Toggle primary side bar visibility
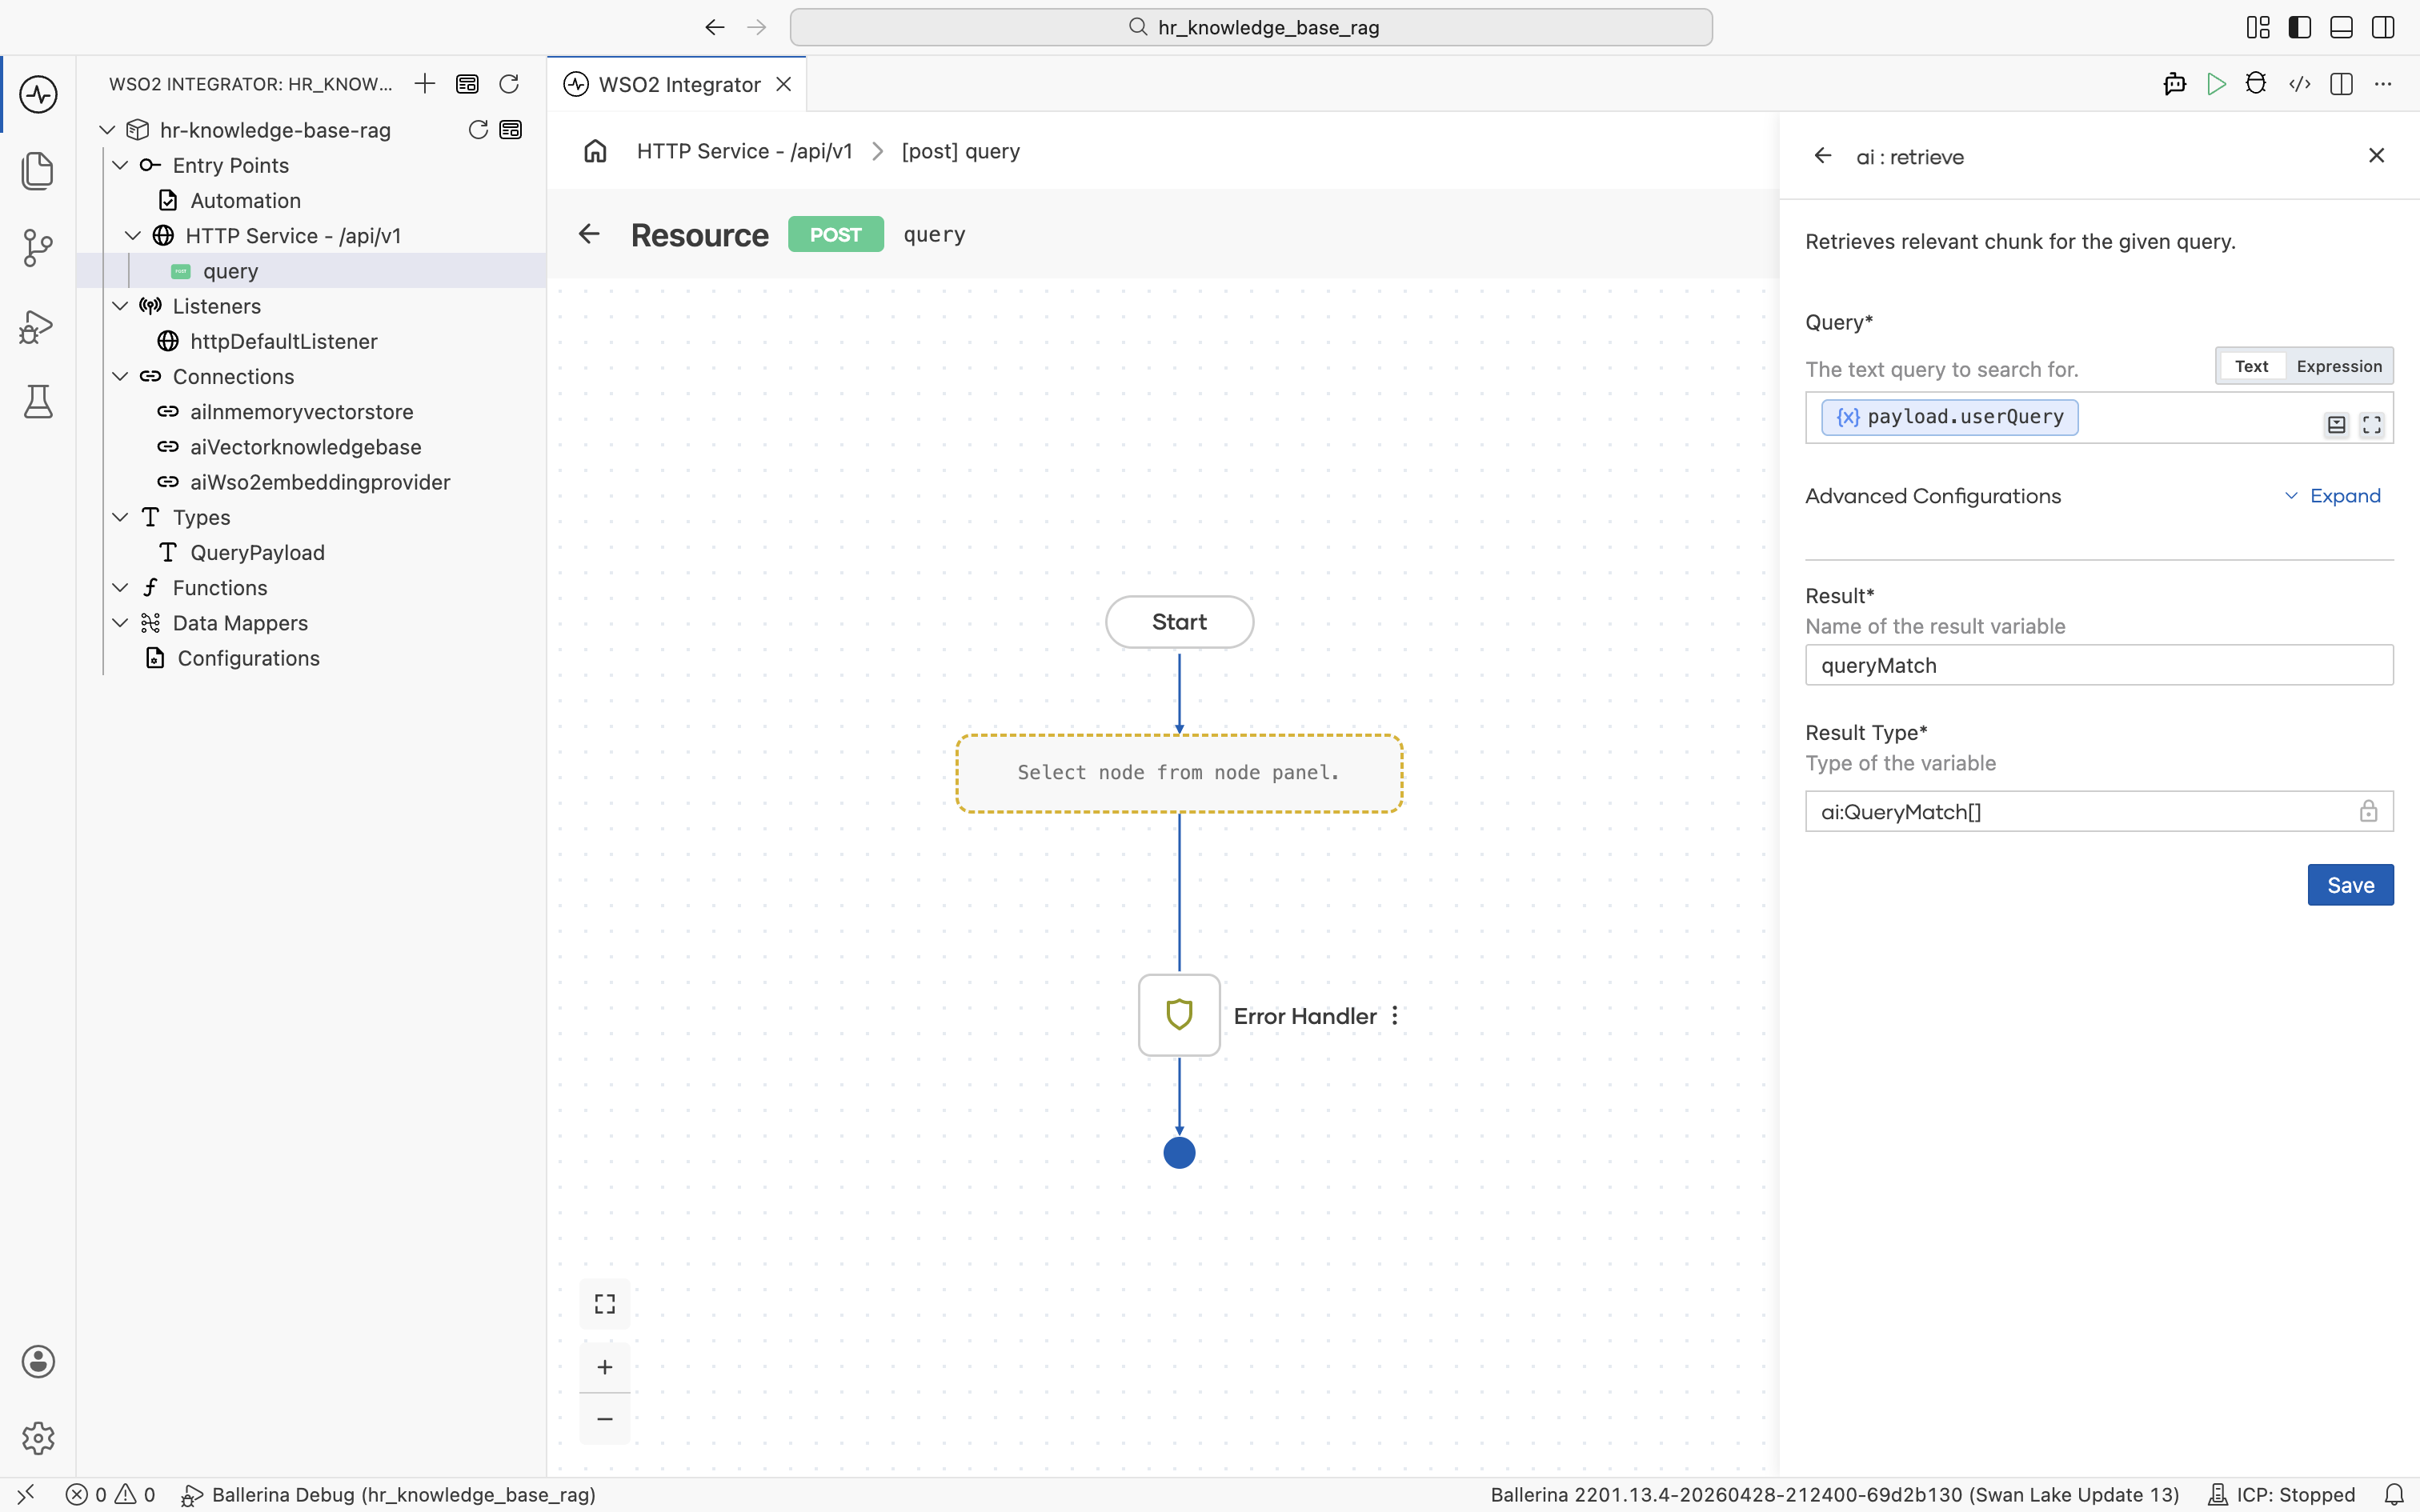The image size is (2420, 1512). (2300, 27)
